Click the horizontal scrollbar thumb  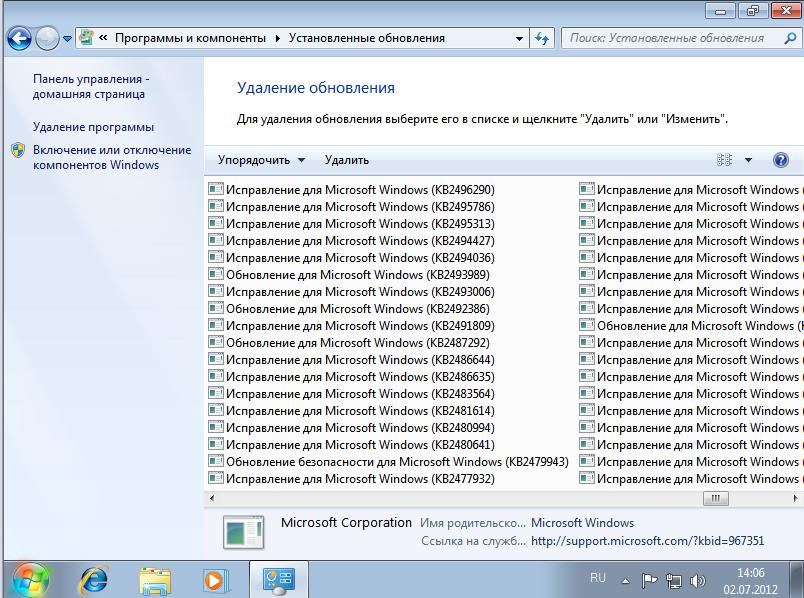click(716, 497)
